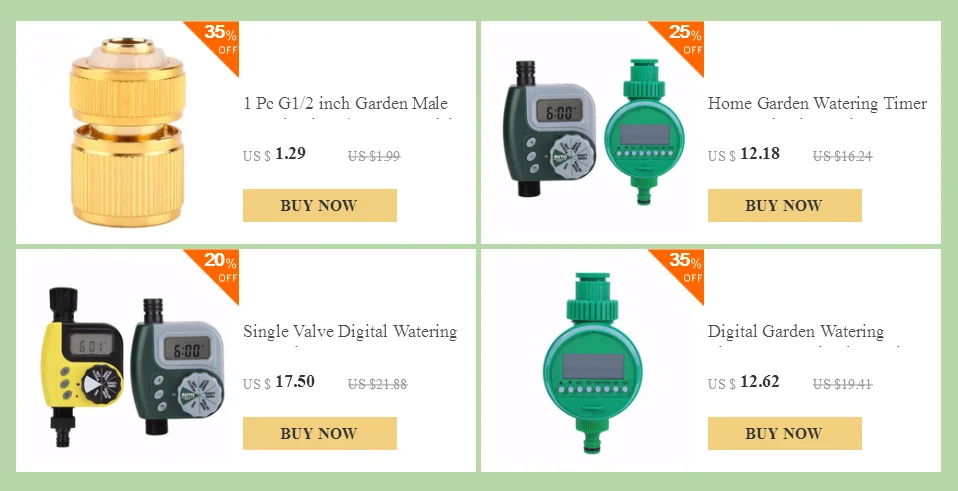Click the US $1.29 price

coord(274,154)
